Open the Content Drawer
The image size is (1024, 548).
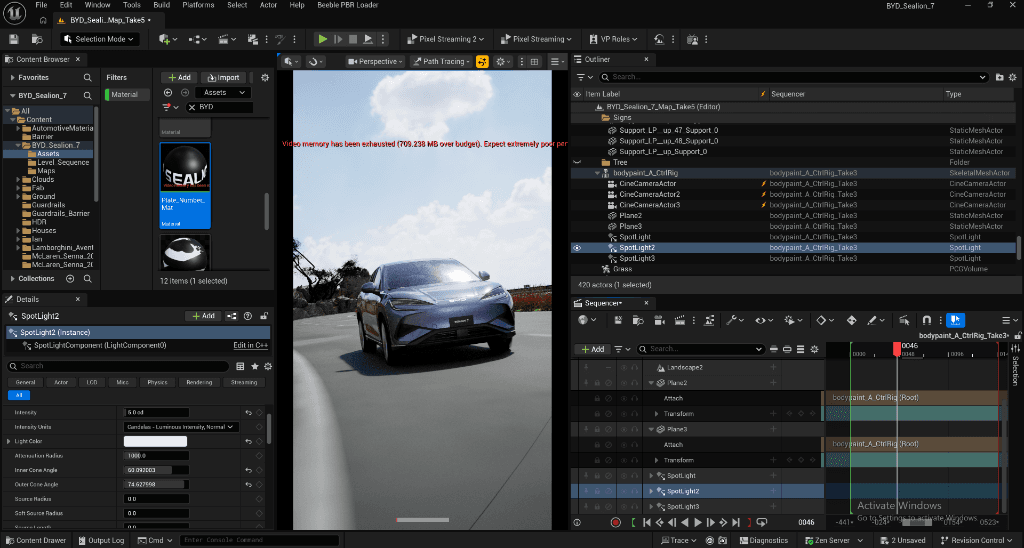35,541
